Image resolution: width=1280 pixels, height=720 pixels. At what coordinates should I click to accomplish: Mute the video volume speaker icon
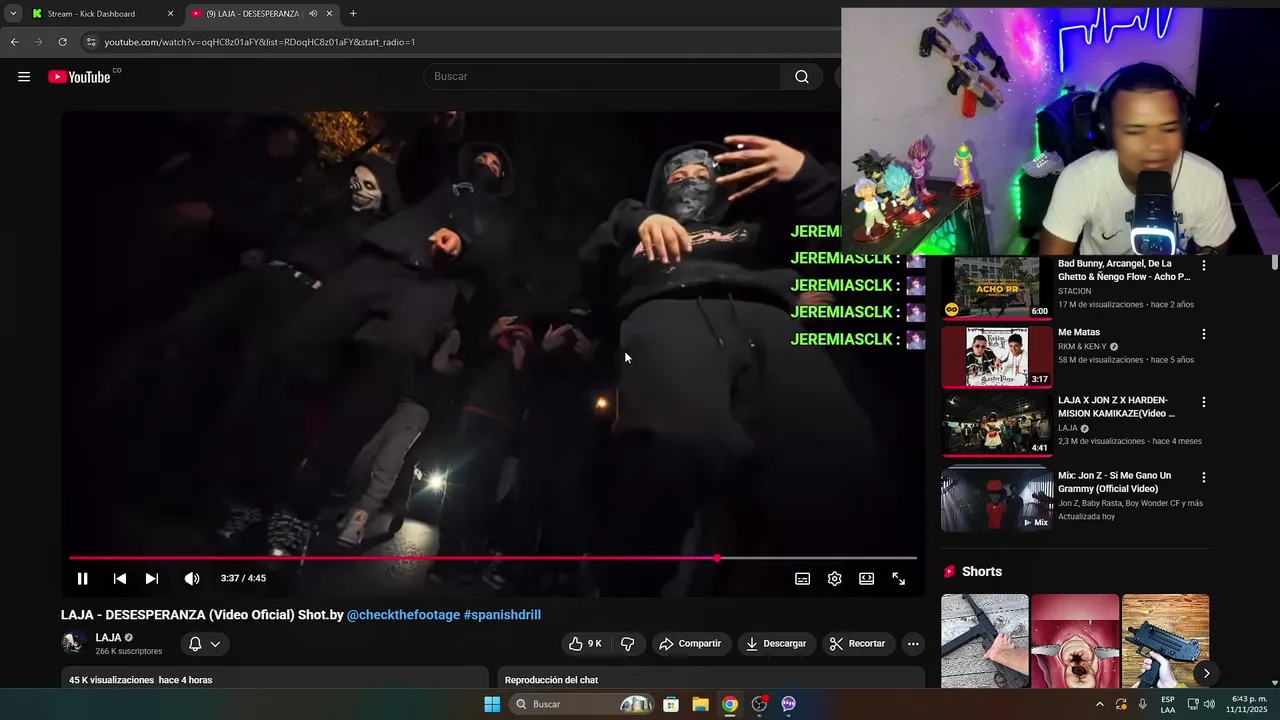coord(192,578)
